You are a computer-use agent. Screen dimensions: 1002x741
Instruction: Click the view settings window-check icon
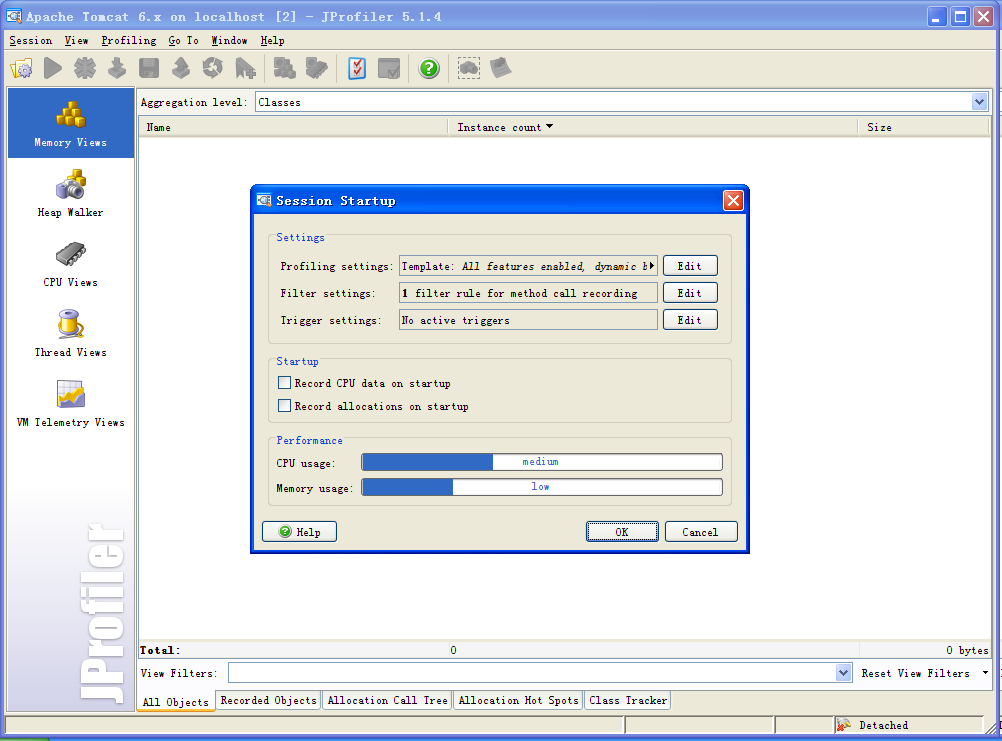tap(389, 68)
